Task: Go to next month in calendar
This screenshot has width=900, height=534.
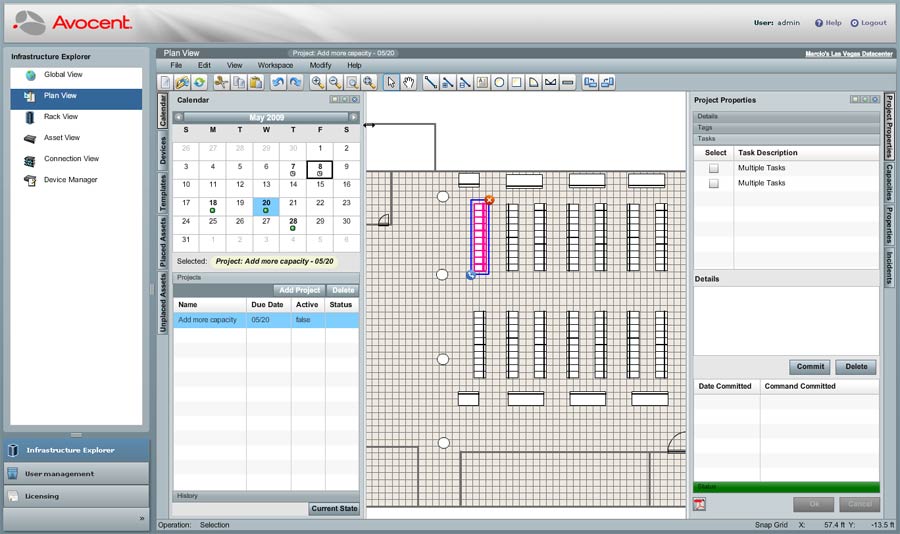Action: (353, 117)
